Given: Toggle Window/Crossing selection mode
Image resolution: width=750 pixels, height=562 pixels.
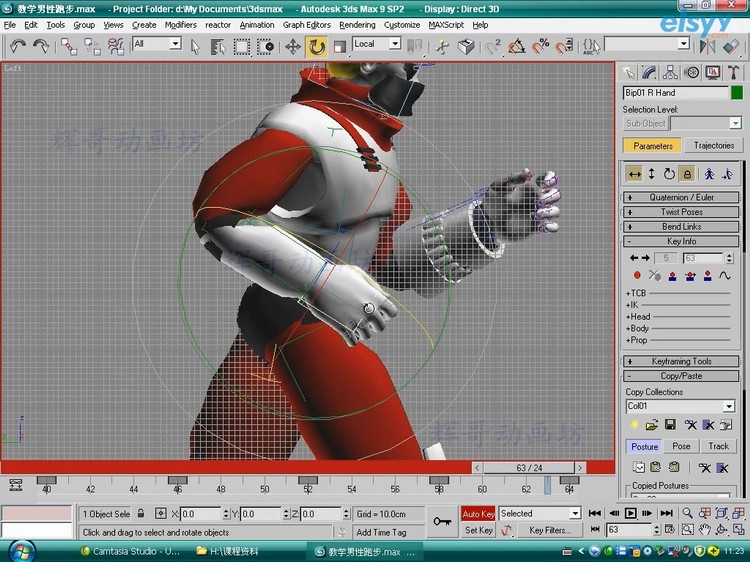Looking at the screenshot, I should [x=265, y=46].
